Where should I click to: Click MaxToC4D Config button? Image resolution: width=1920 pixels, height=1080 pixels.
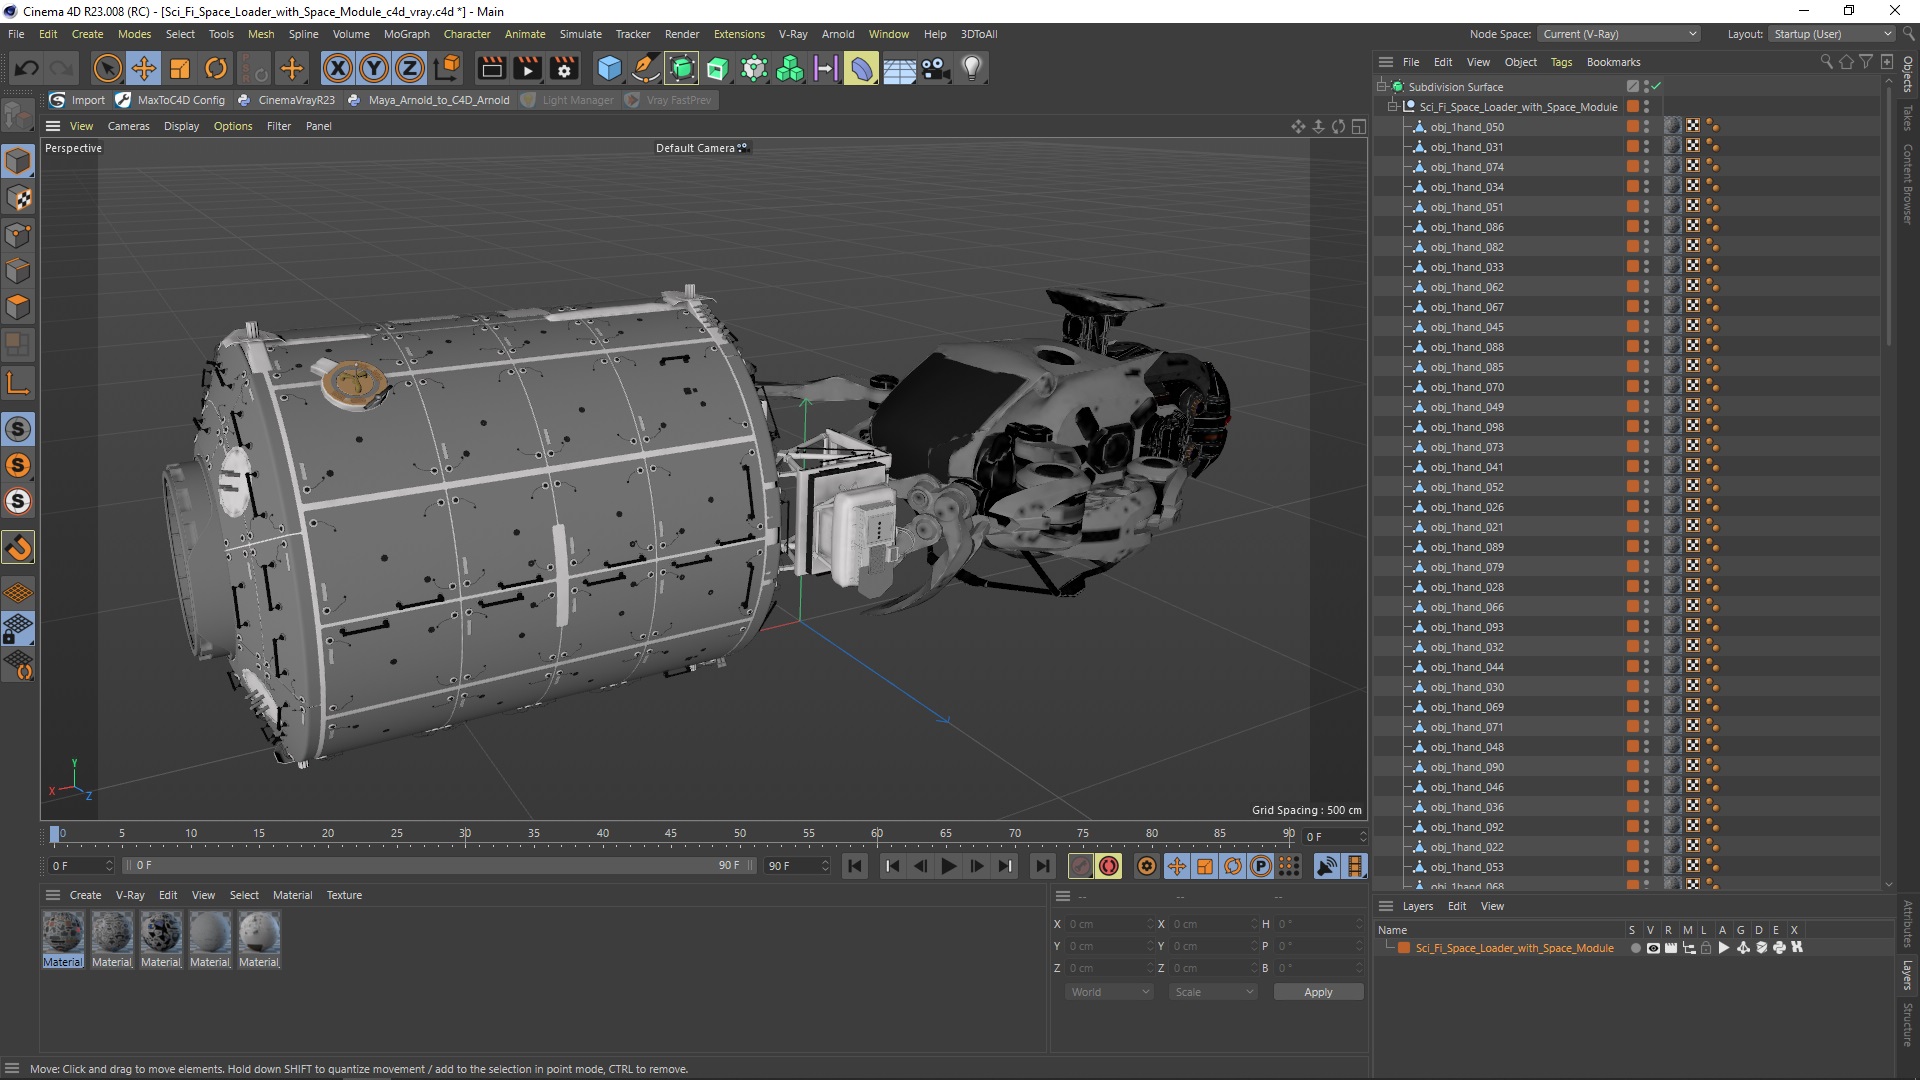[x=171, y=100]
